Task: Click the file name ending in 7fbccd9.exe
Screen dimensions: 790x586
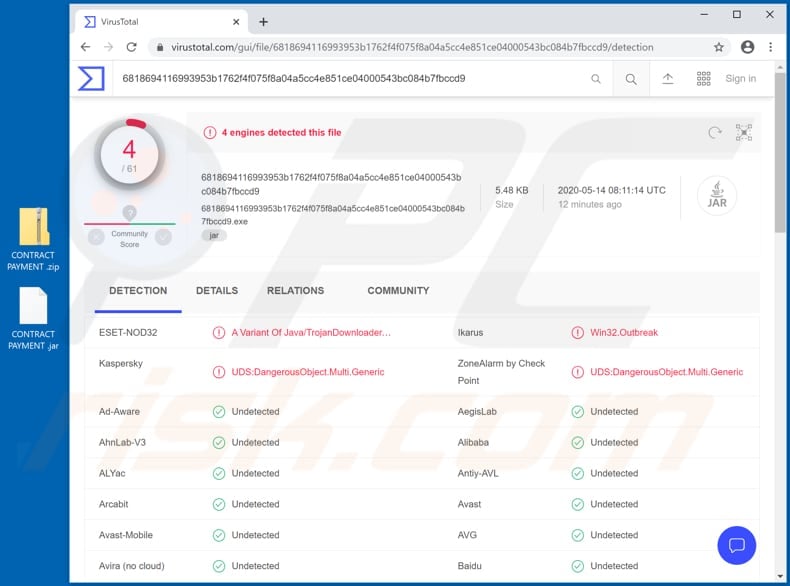Action: tap(333, 215)
